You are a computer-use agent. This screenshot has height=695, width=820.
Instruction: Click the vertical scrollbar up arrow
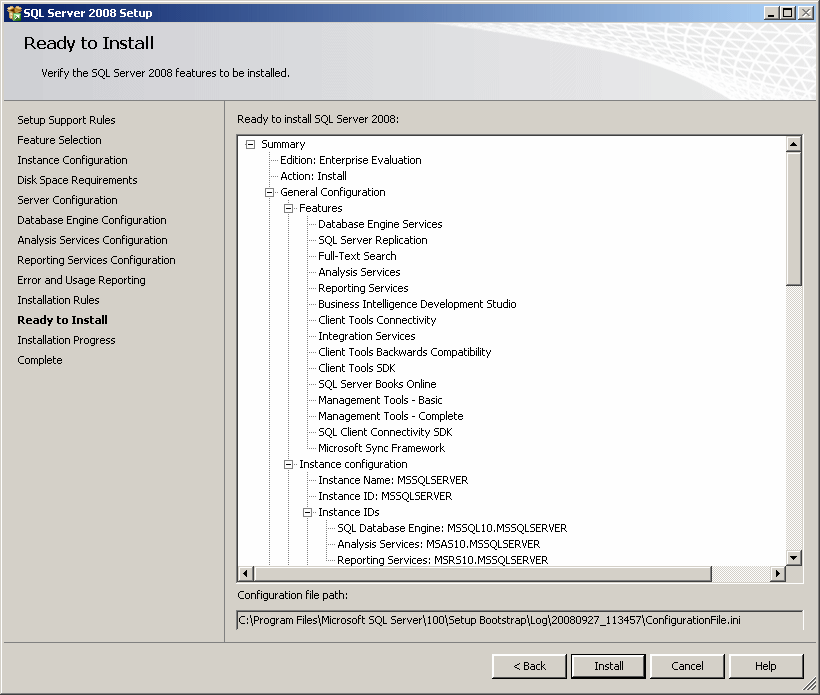point(793,144)
